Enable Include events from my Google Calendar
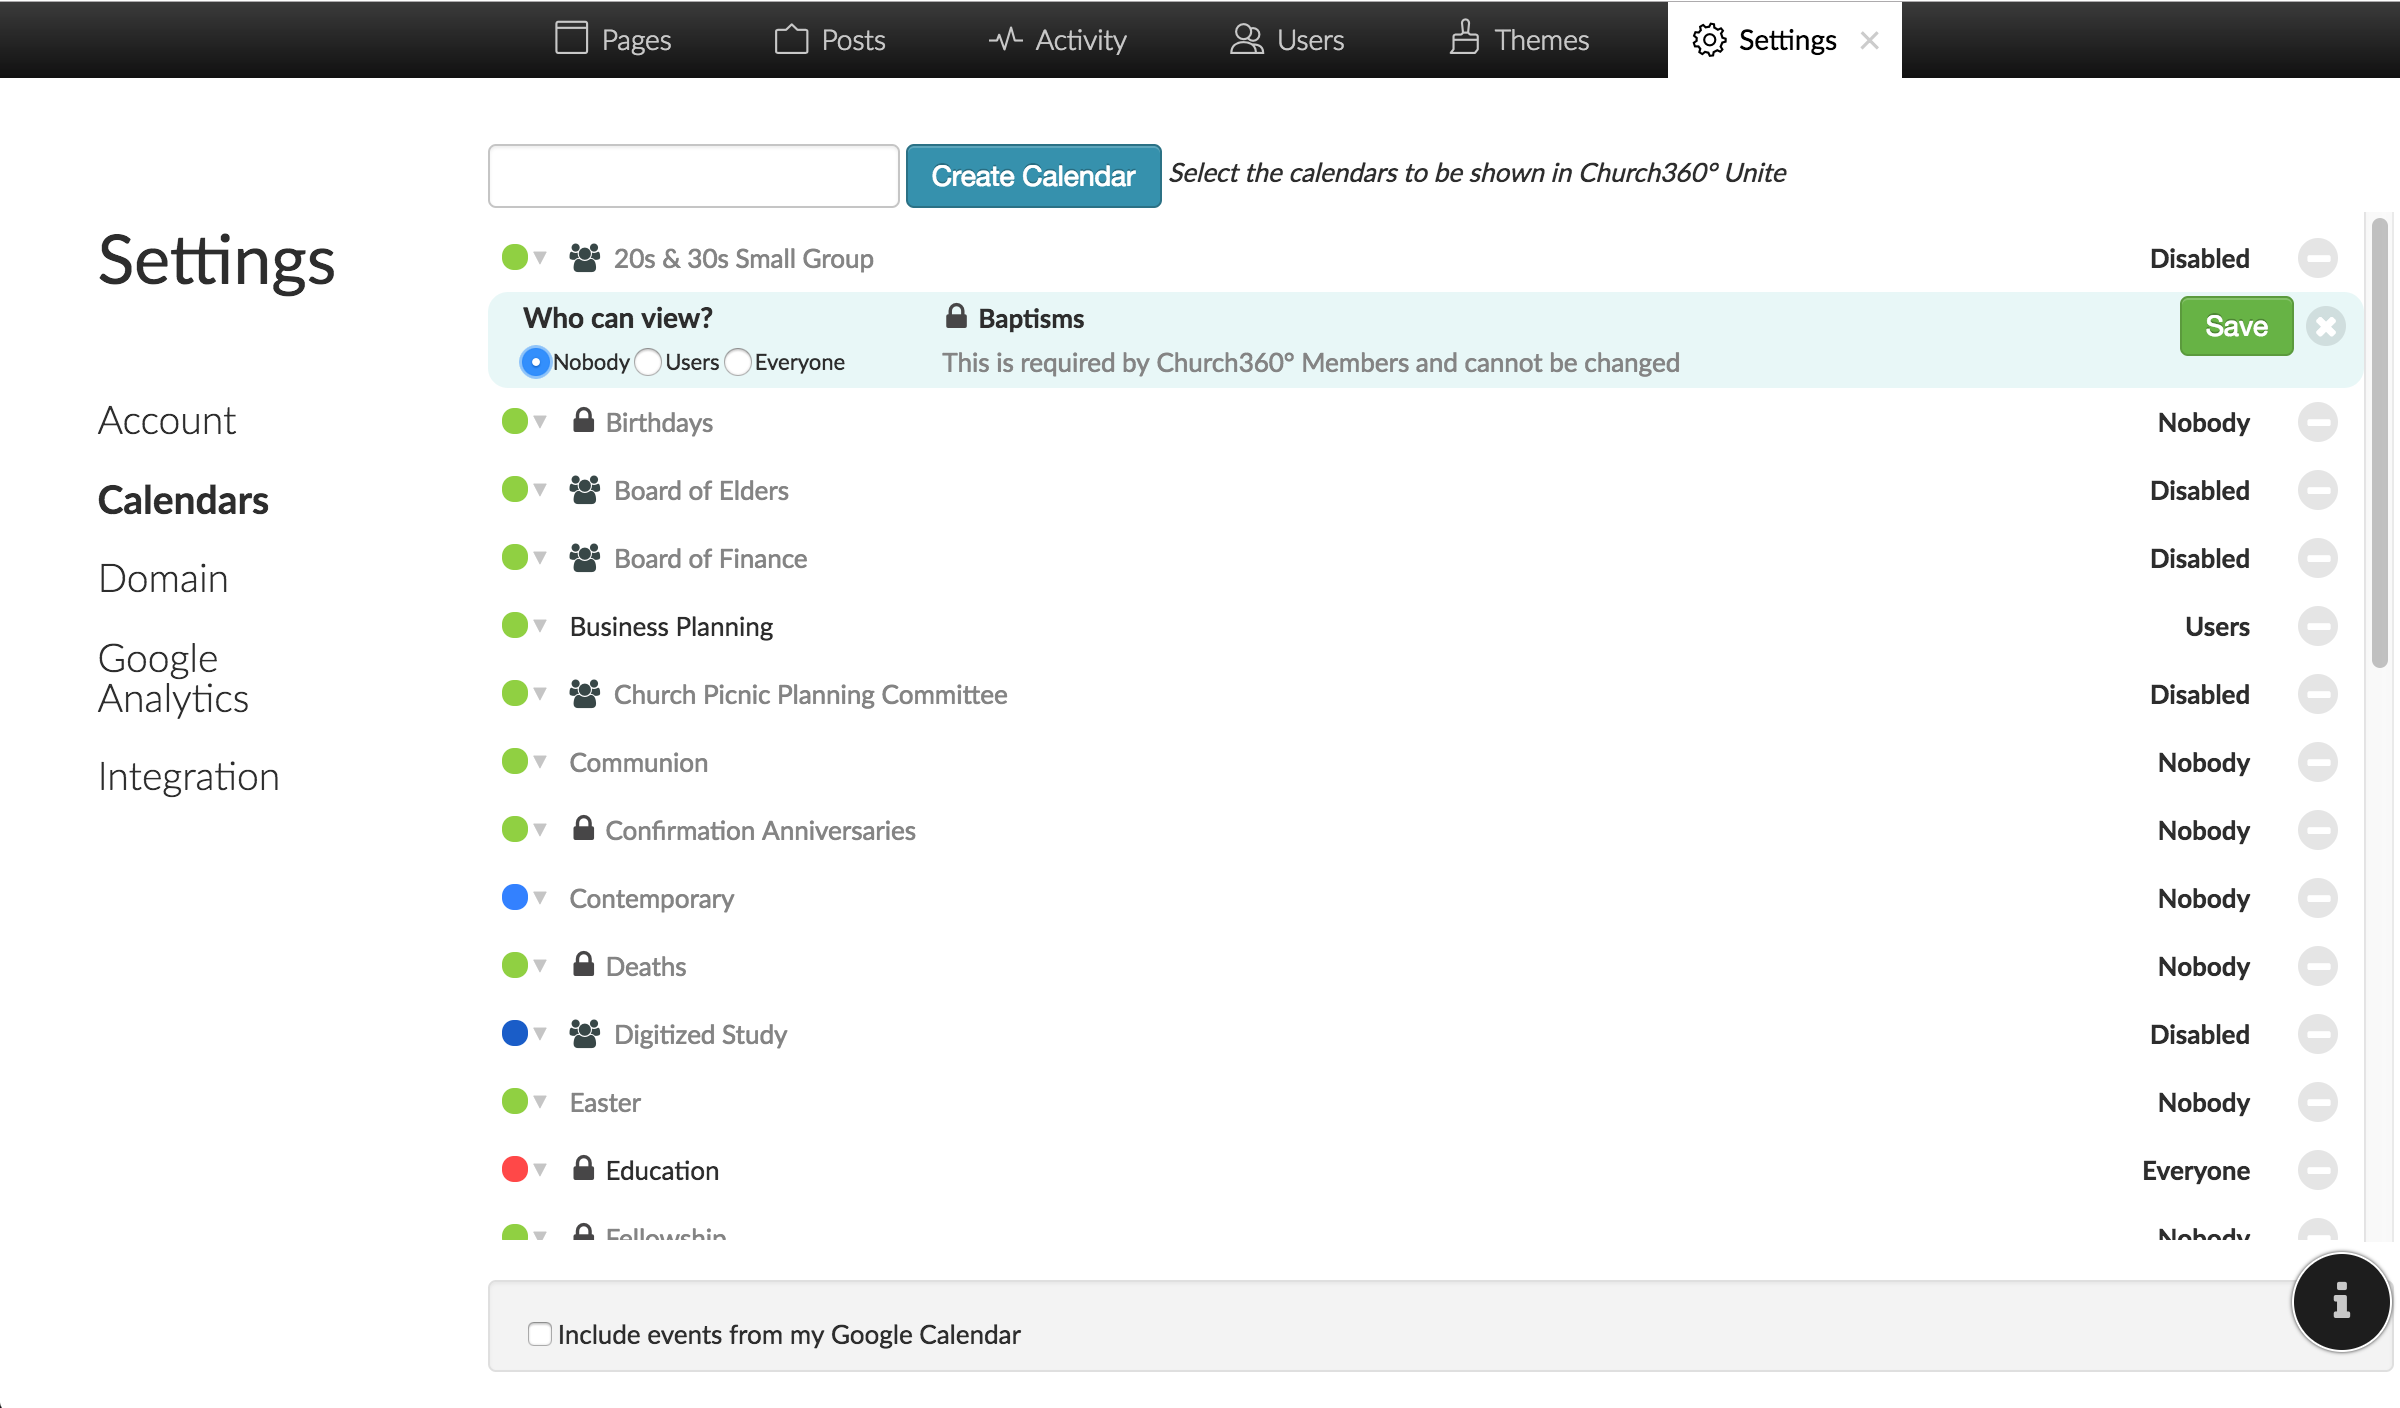The width and height of the screenshot is (2400, 1408). [x=539, y=1334]
